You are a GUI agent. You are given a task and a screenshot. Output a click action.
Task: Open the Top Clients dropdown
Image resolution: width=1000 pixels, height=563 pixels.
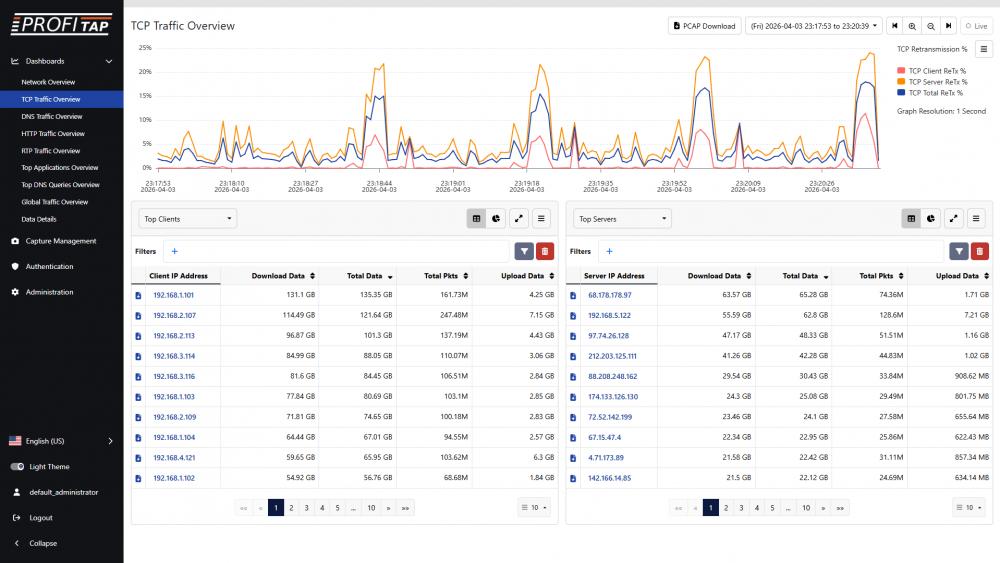click(187, 218)
